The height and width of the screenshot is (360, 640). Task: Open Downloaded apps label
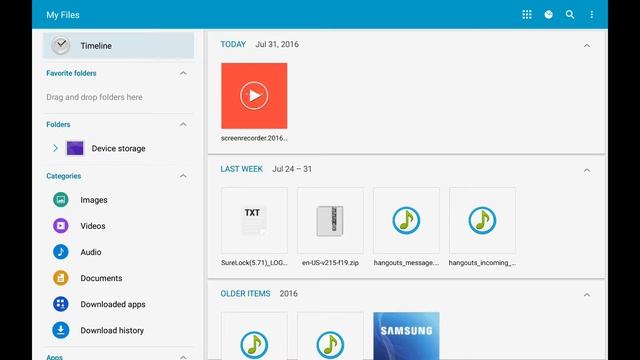pos(113,304)
